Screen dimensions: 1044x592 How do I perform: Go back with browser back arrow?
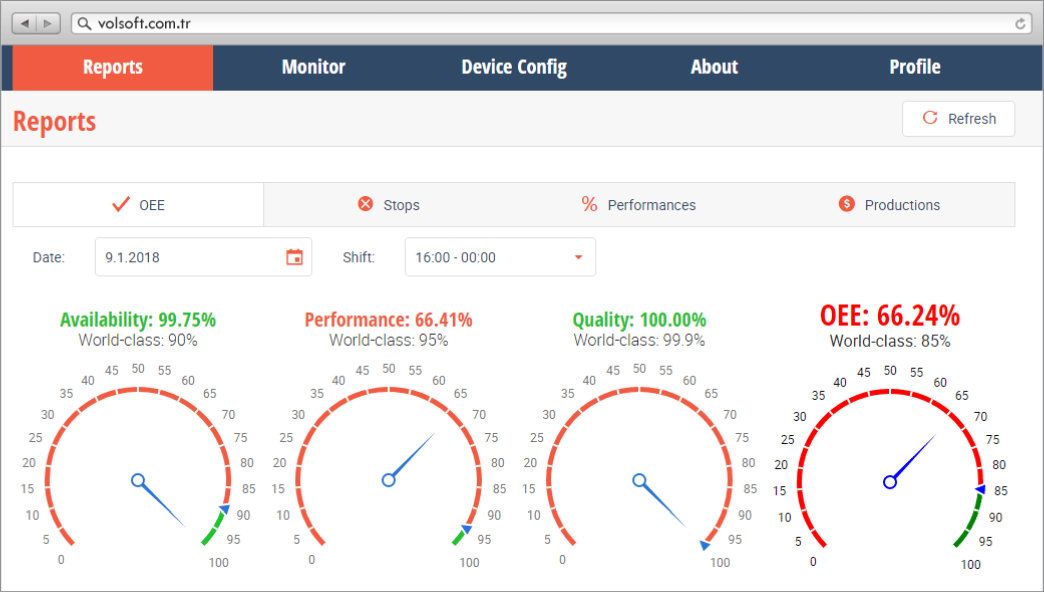pos(25,23)
